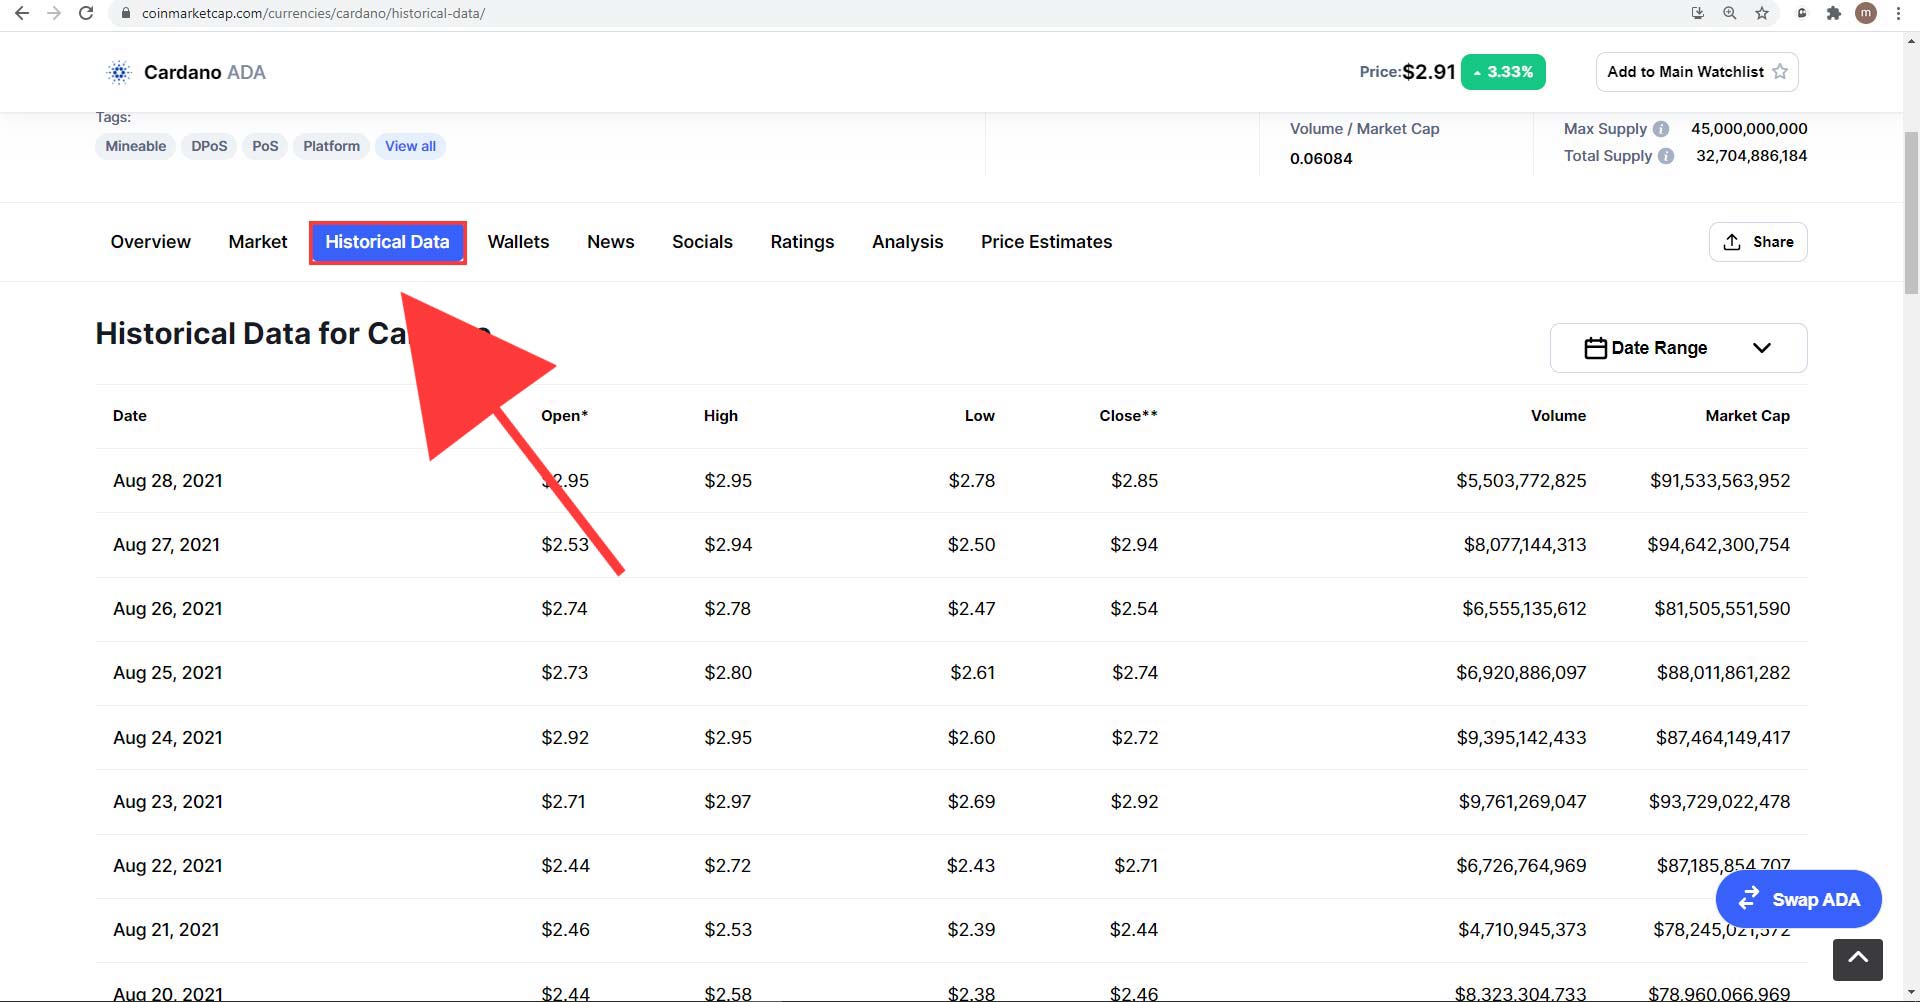Switch to the Analysis tab

907,242
